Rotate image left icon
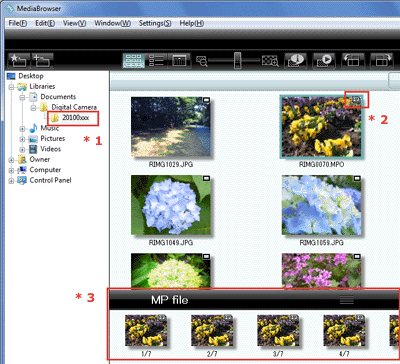This screenshot has width=400, height=364. [353, 61]
